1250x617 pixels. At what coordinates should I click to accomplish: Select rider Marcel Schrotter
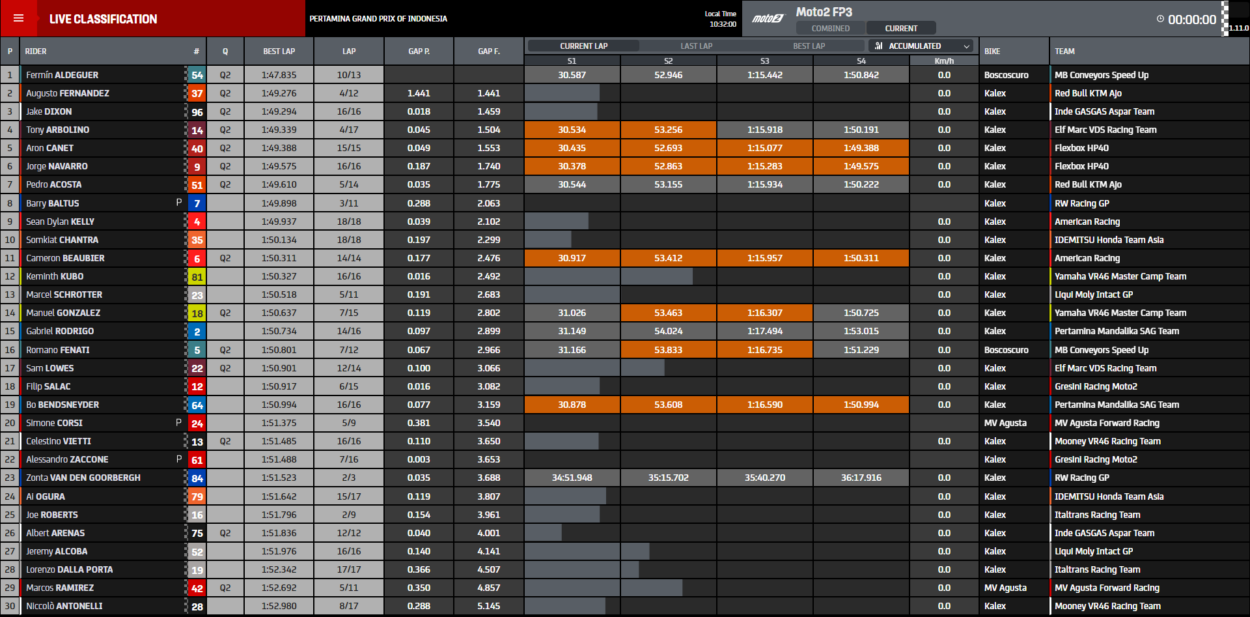coord(65,295)
